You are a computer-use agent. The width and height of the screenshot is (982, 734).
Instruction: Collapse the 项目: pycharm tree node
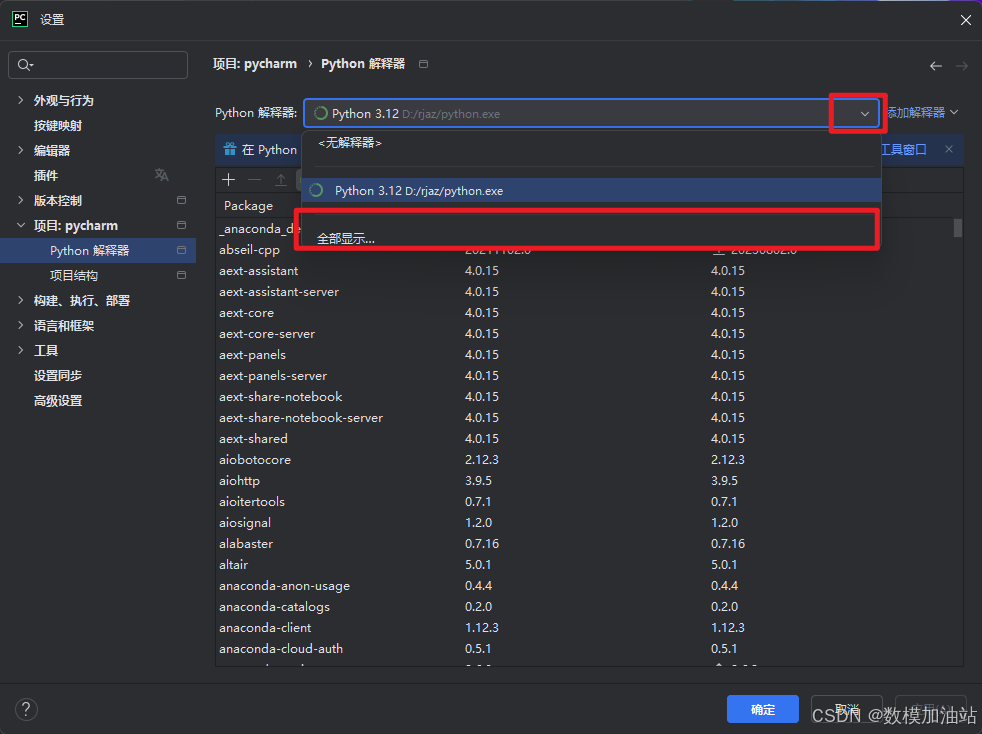pos(21,225)
